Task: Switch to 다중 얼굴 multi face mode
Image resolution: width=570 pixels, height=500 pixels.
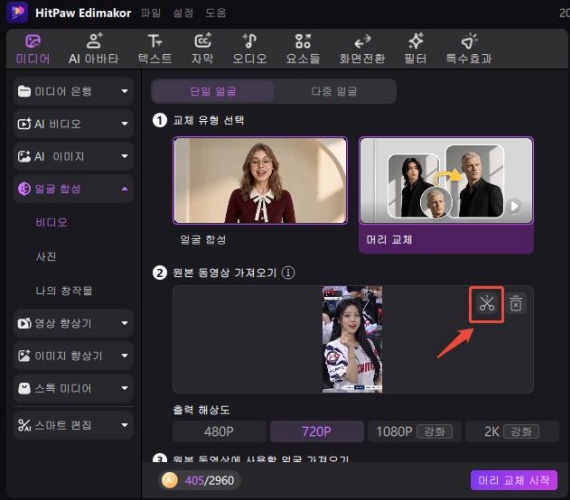Action: [334, 91]
